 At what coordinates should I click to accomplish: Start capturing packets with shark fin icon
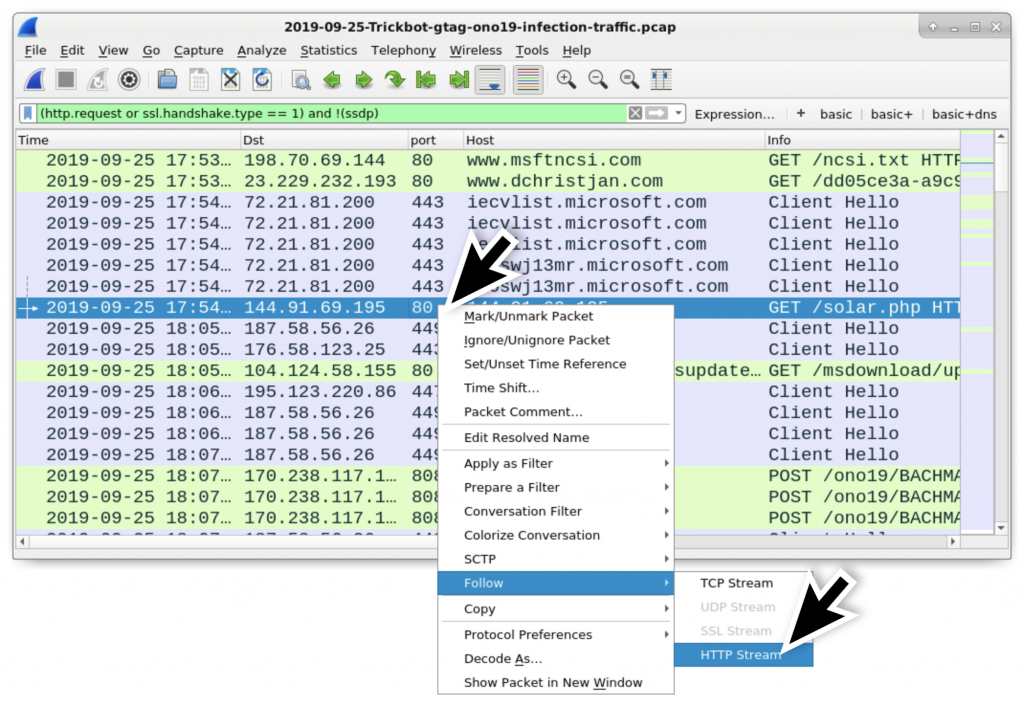coord(35,80)
